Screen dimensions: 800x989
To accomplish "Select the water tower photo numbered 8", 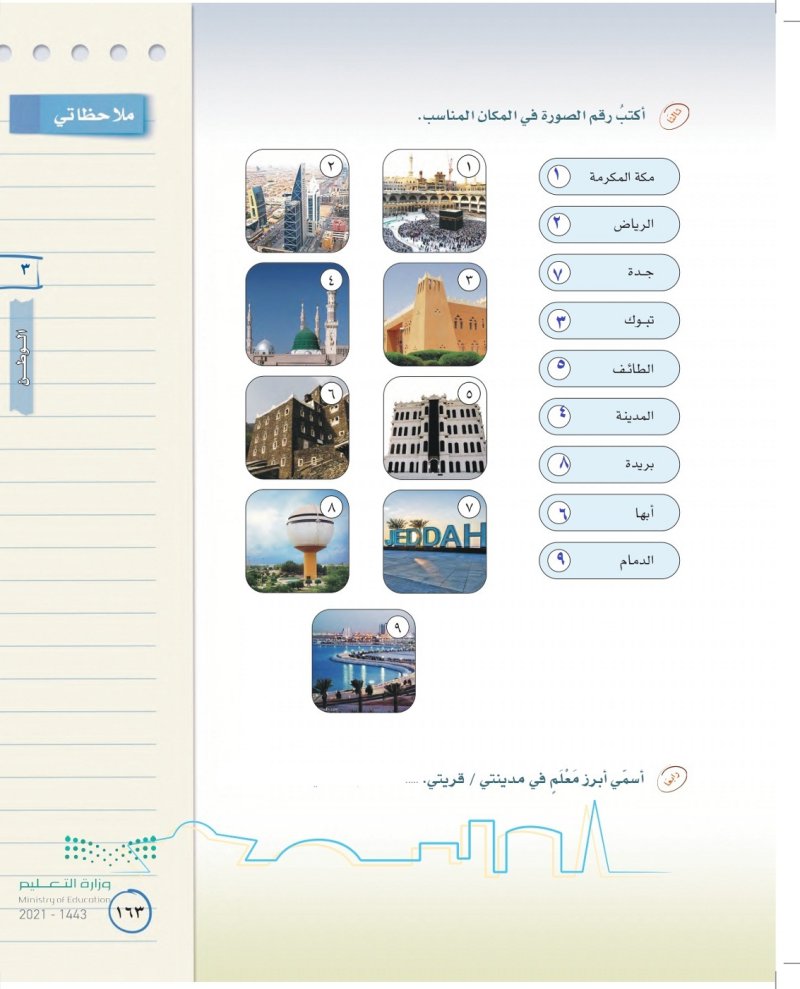I will 297,542.
